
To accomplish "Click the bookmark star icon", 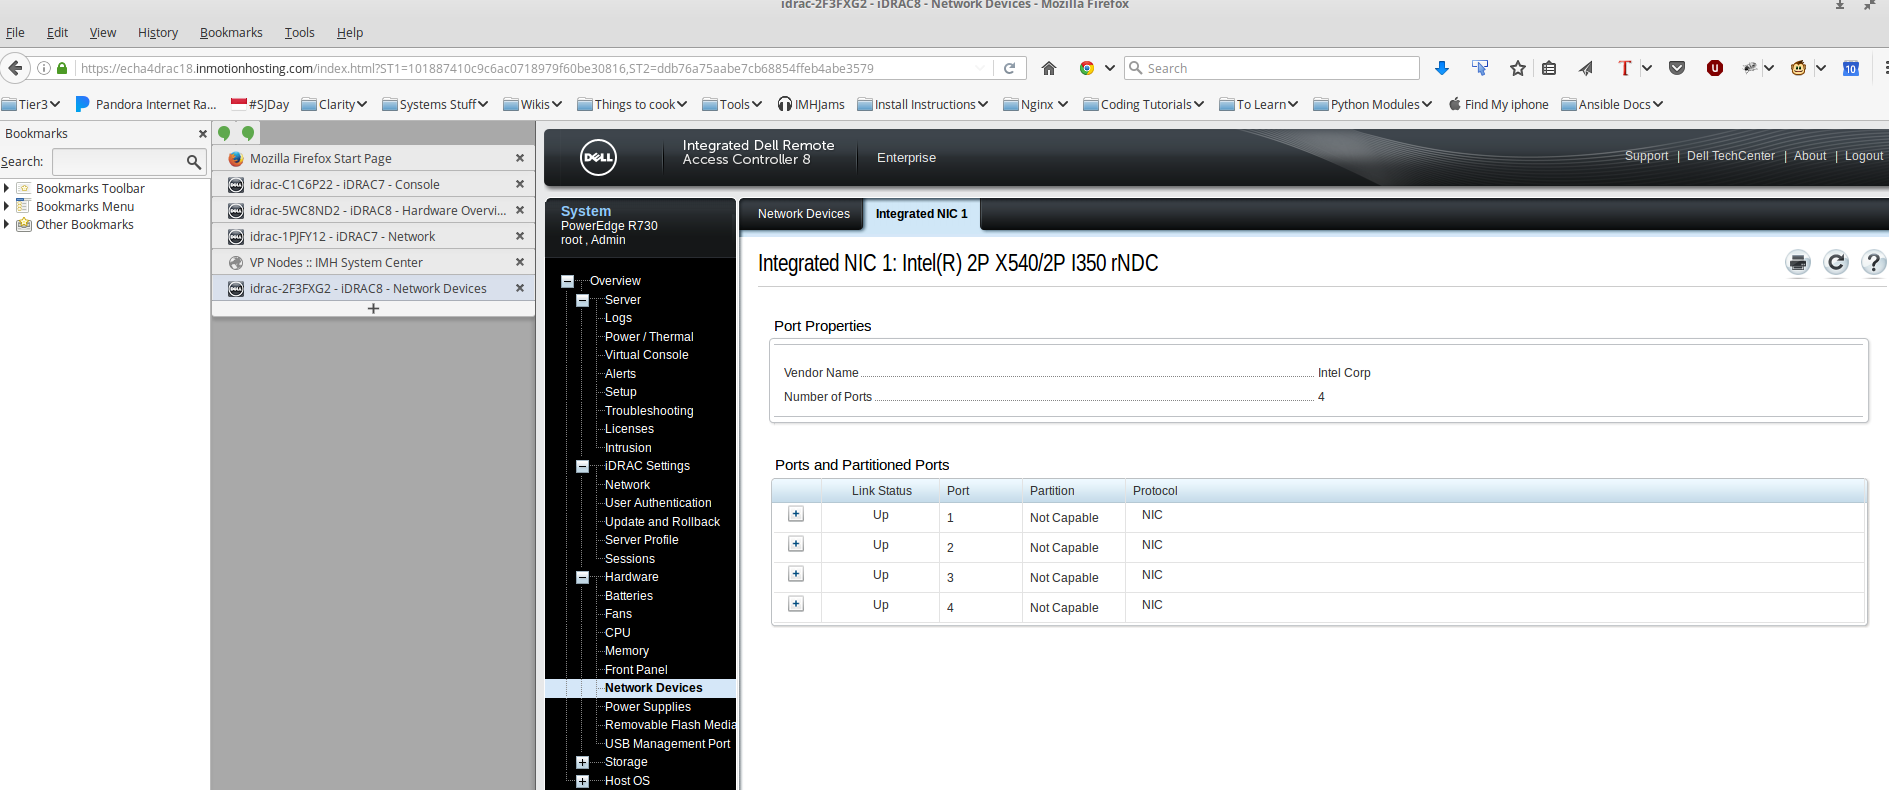I will (x=1517, y=68).
